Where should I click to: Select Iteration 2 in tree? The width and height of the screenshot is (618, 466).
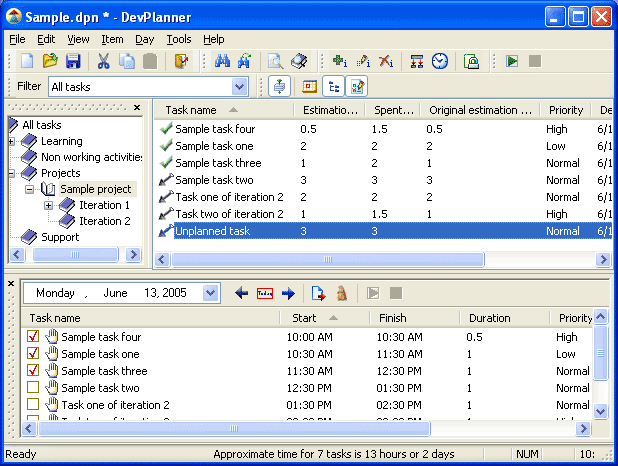click(104, 221)
